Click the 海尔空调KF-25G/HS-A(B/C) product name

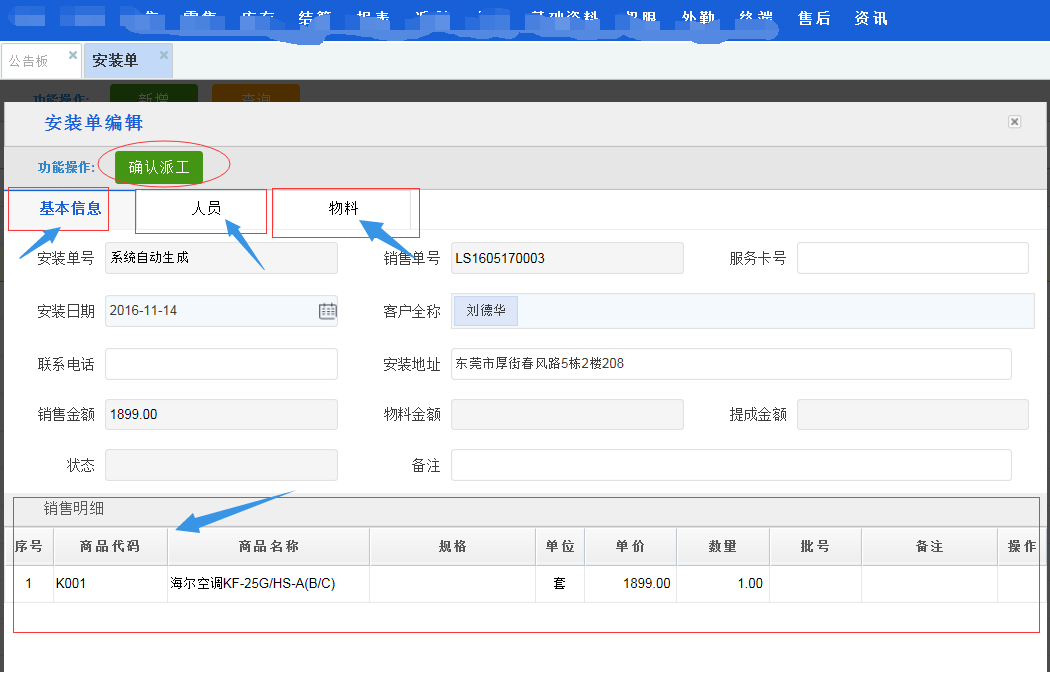pos(253,584)
